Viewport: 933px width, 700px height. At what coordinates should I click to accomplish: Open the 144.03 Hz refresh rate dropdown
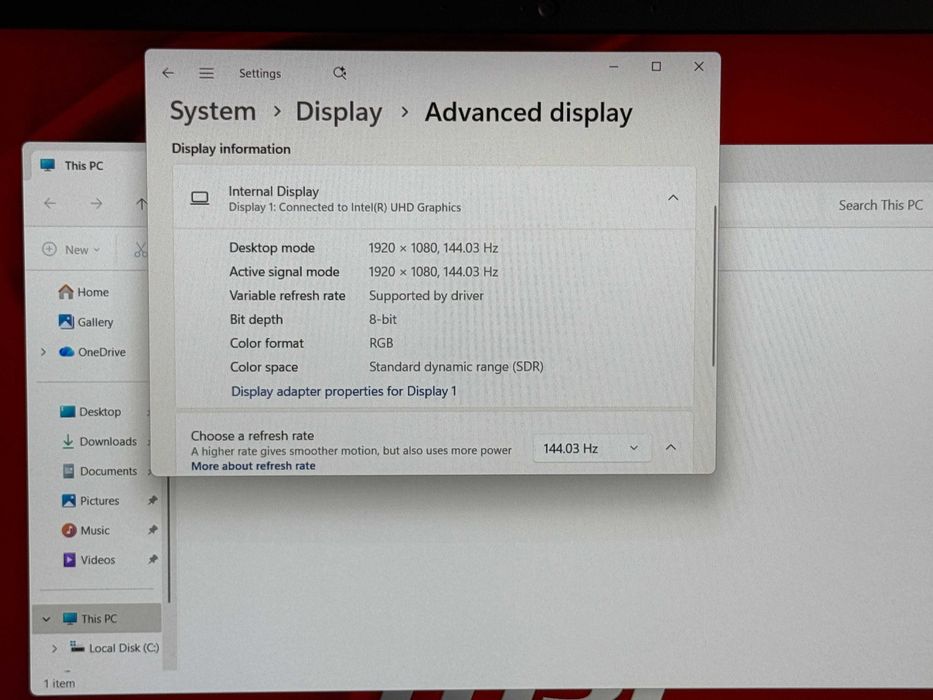pos(591,448)
